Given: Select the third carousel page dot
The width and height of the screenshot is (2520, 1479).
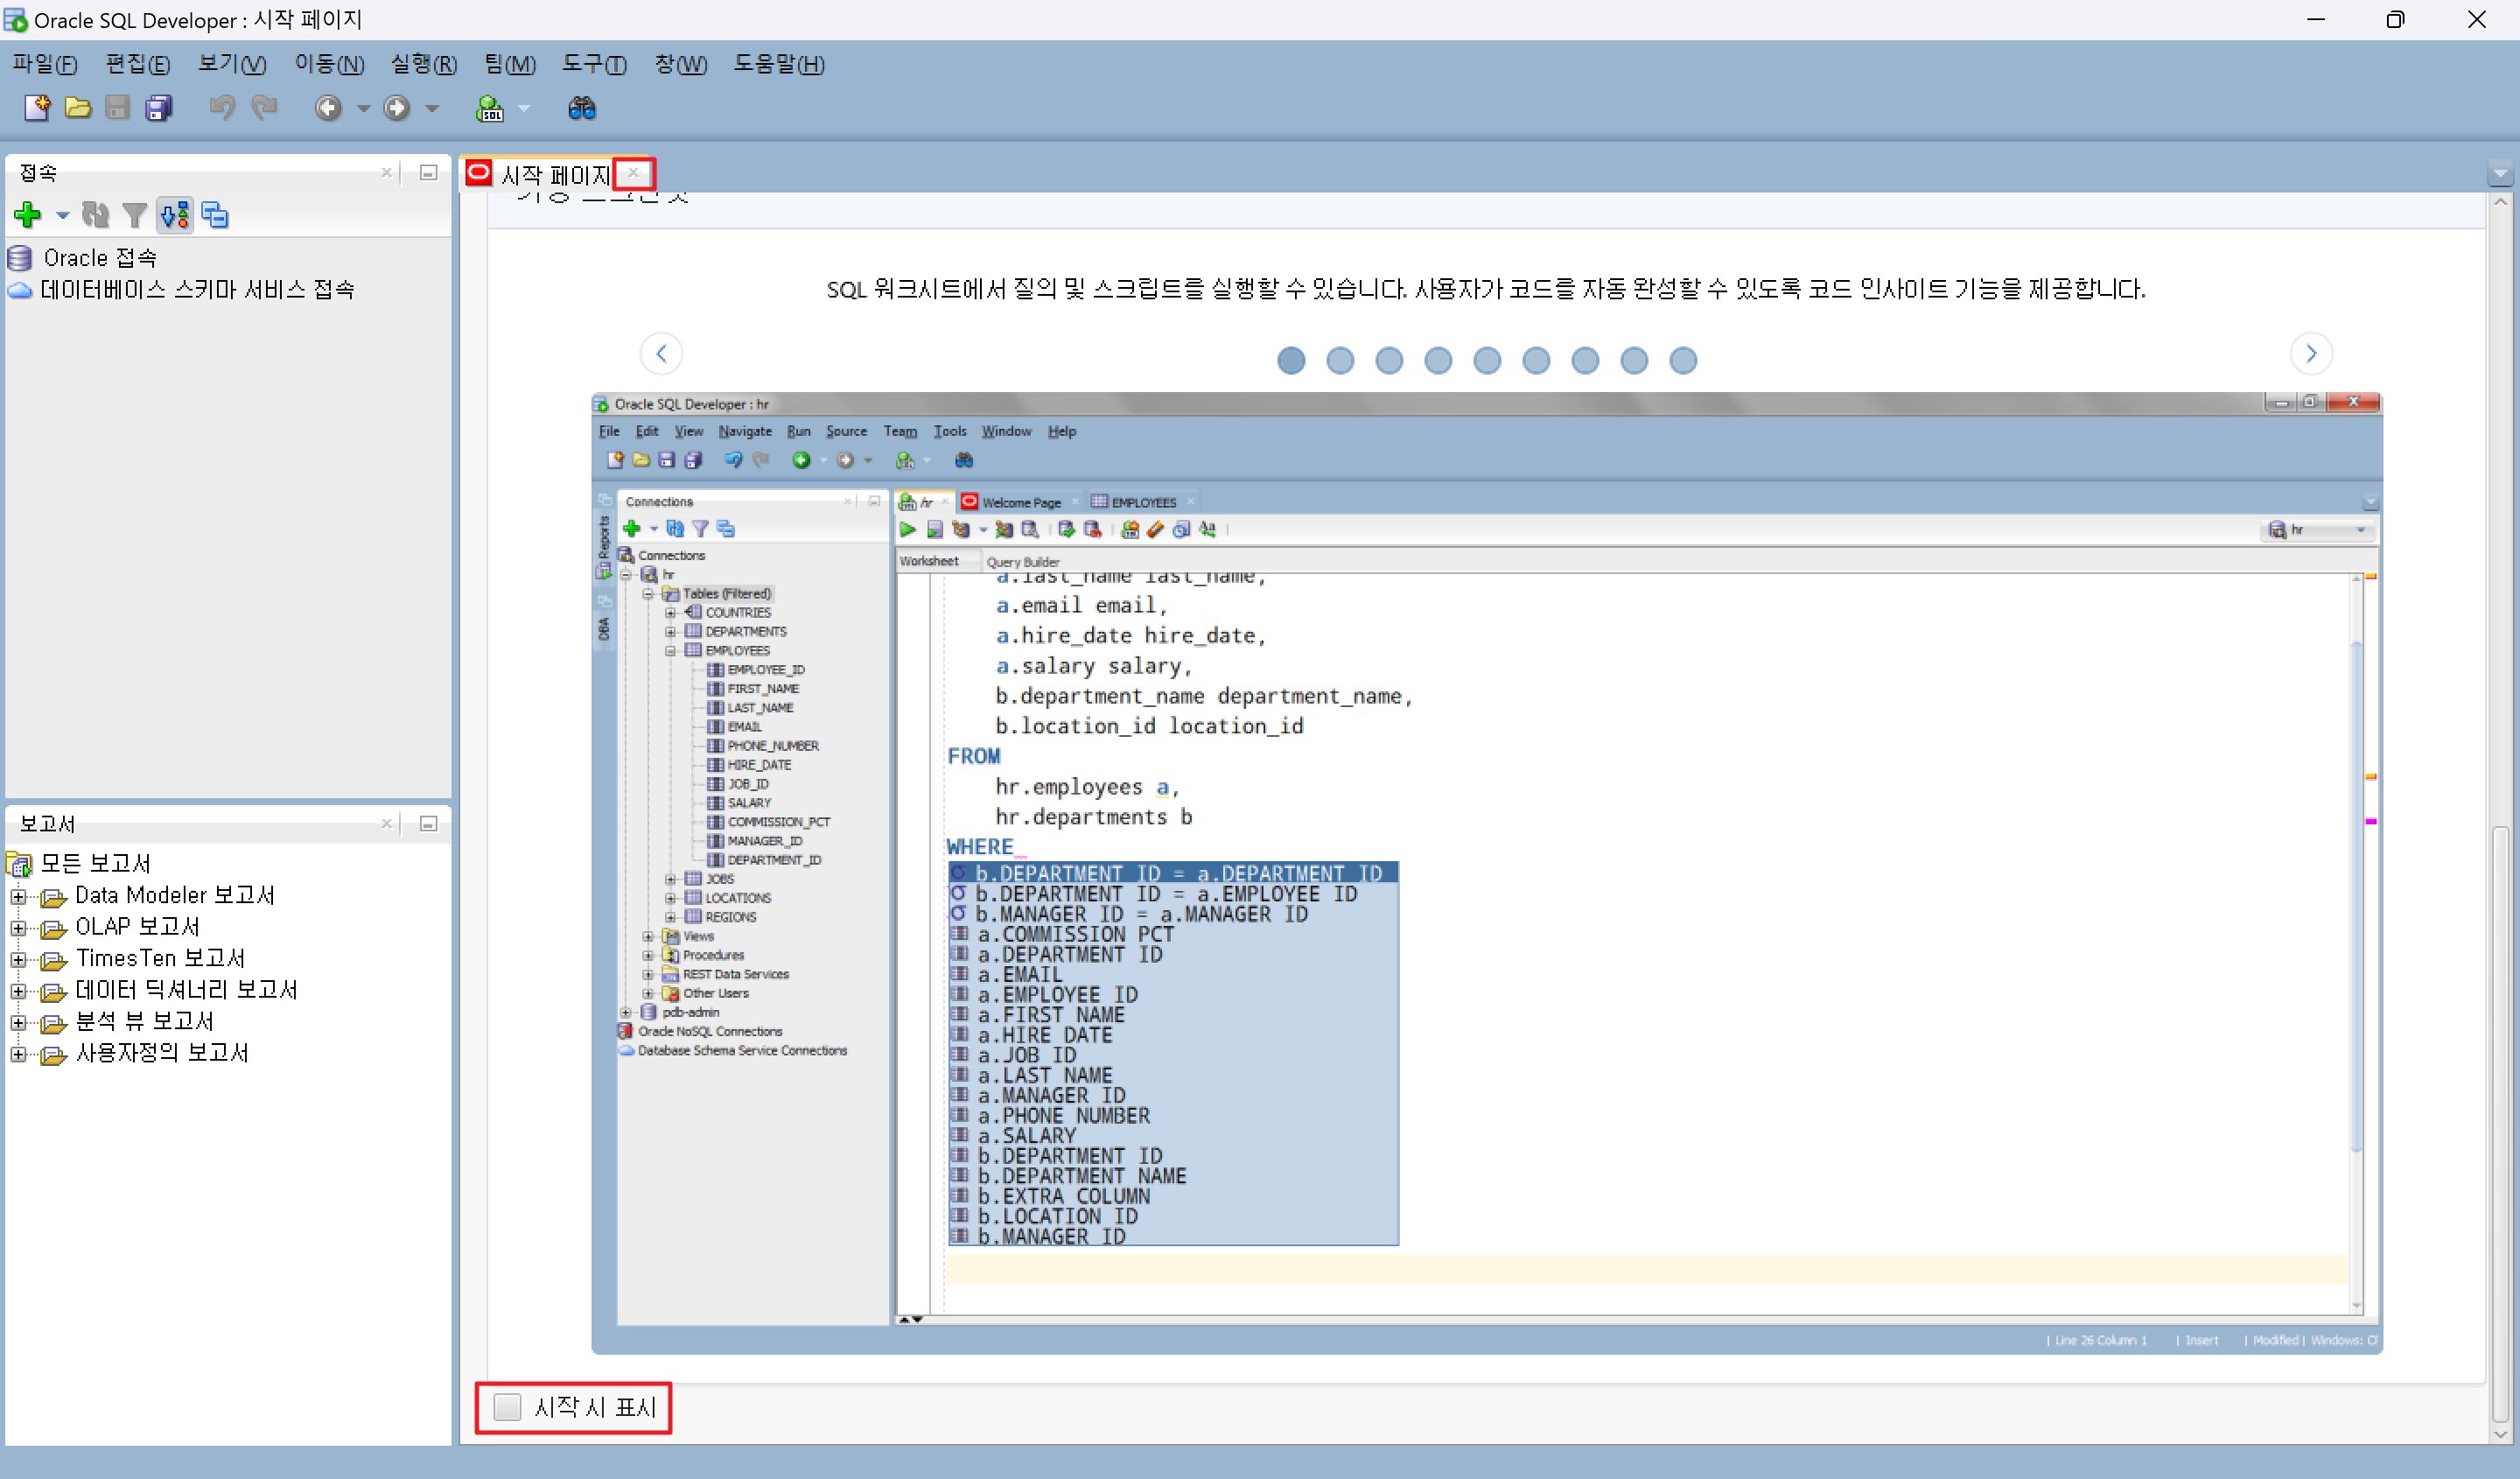Looking at the screenshot, I should tap(1389, 360).
